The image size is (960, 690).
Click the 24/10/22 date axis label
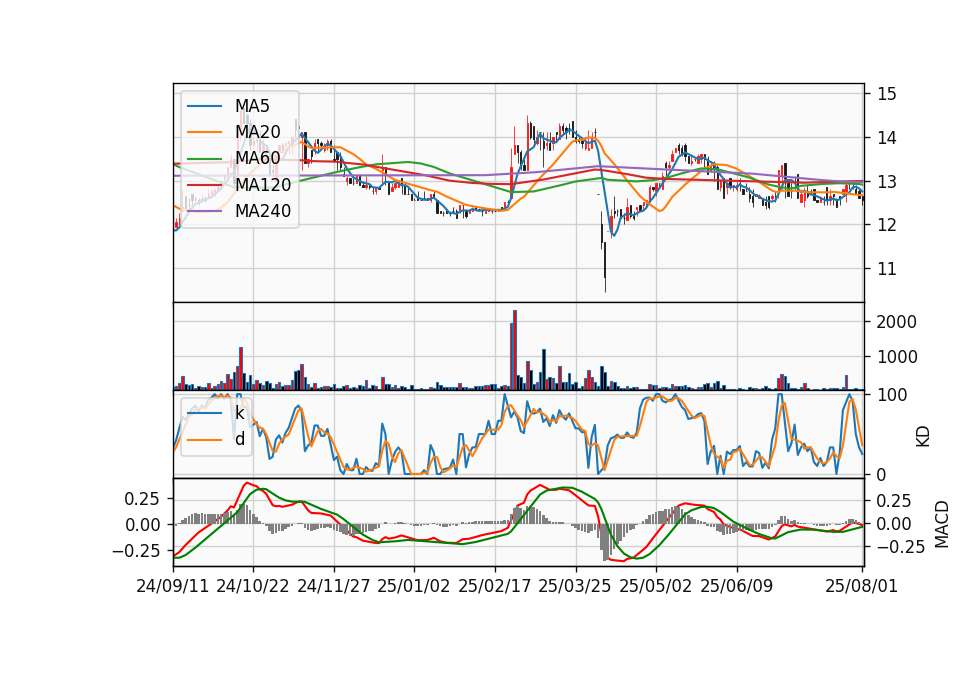tap(253, 586)
